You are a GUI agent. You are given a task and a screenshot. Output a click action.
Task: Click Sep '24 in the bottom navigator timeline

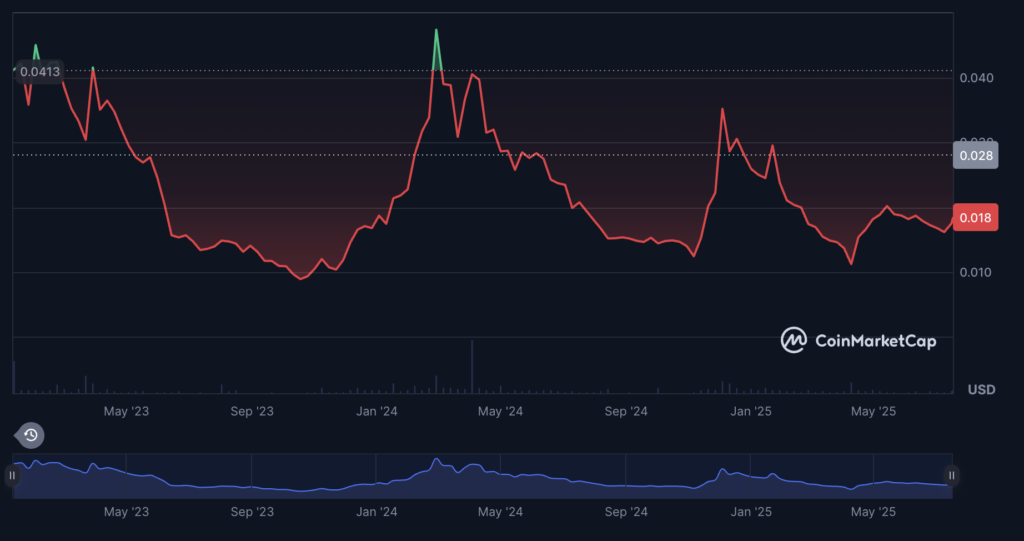coord(626,512)
